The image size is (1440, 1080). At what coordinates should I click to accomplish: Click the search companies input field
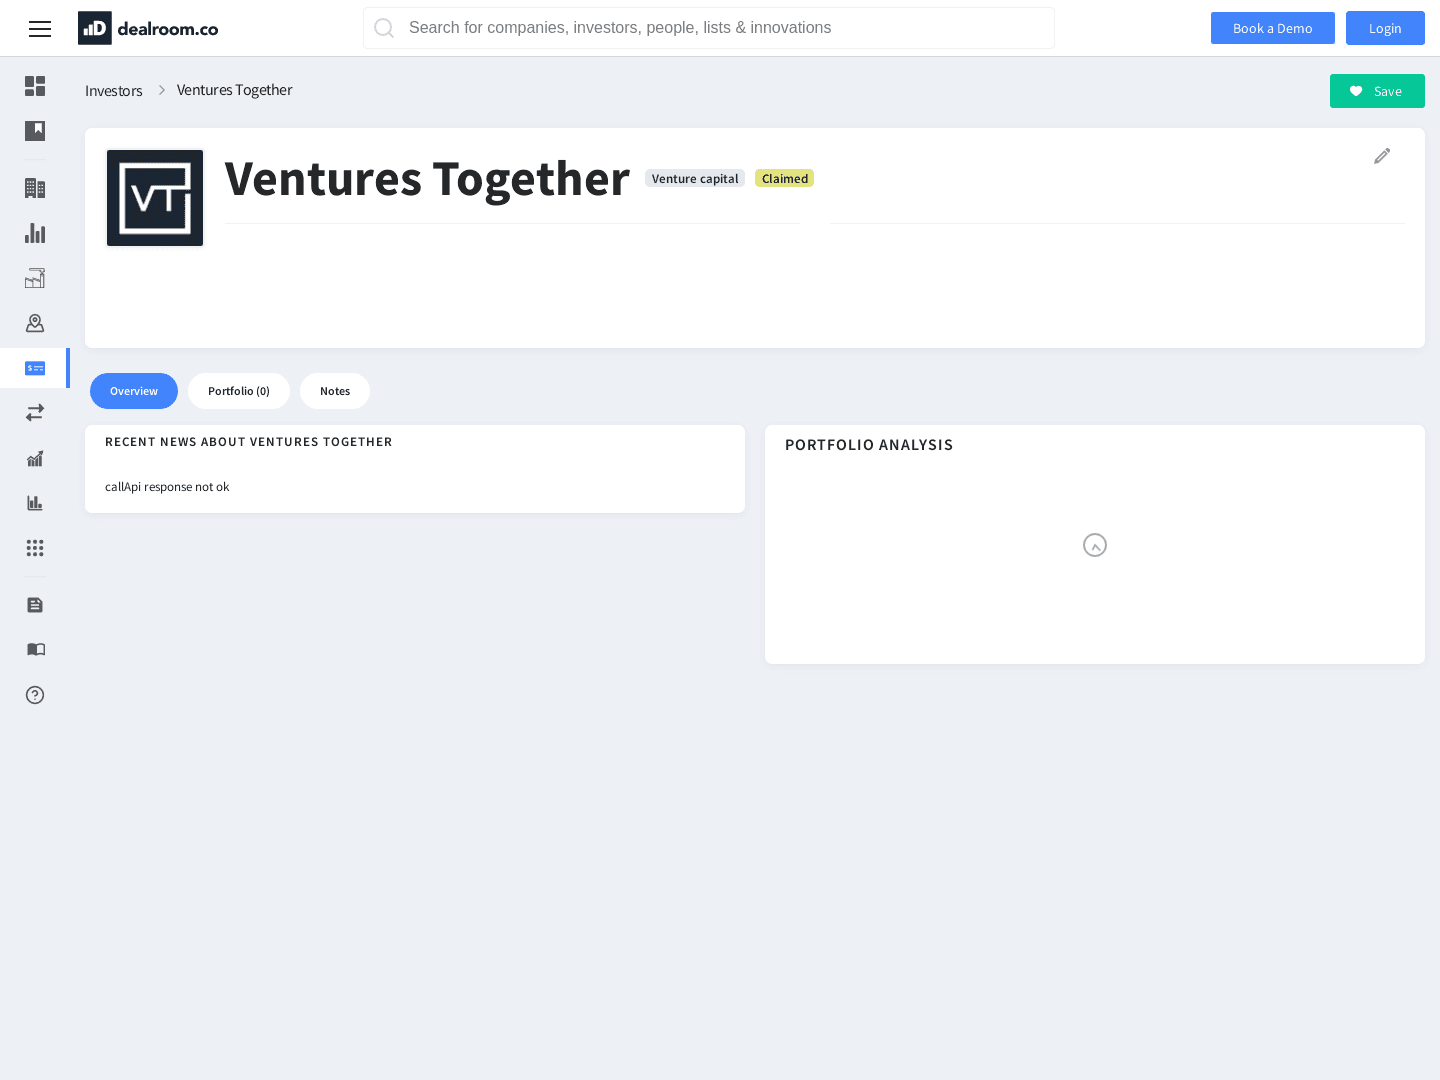tap(709, 28)
